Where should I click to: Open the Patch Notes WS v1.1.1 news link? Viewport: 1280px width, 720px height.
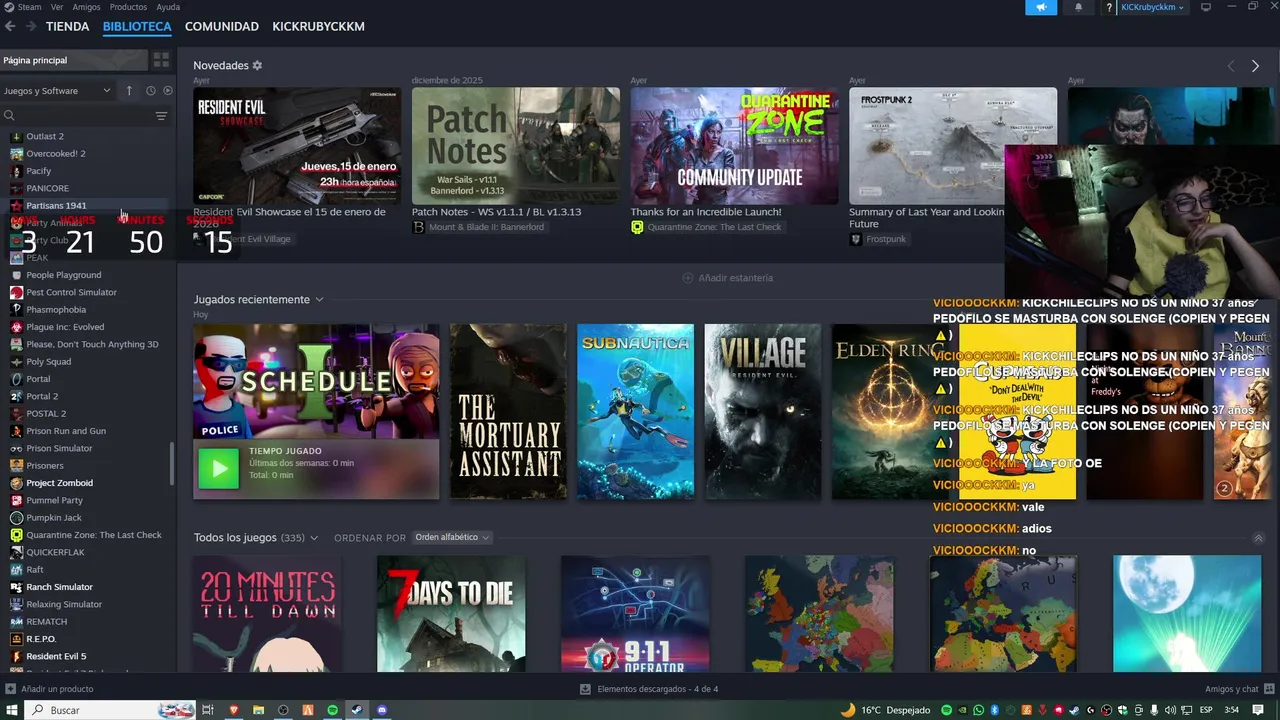(x=496, y=212)
